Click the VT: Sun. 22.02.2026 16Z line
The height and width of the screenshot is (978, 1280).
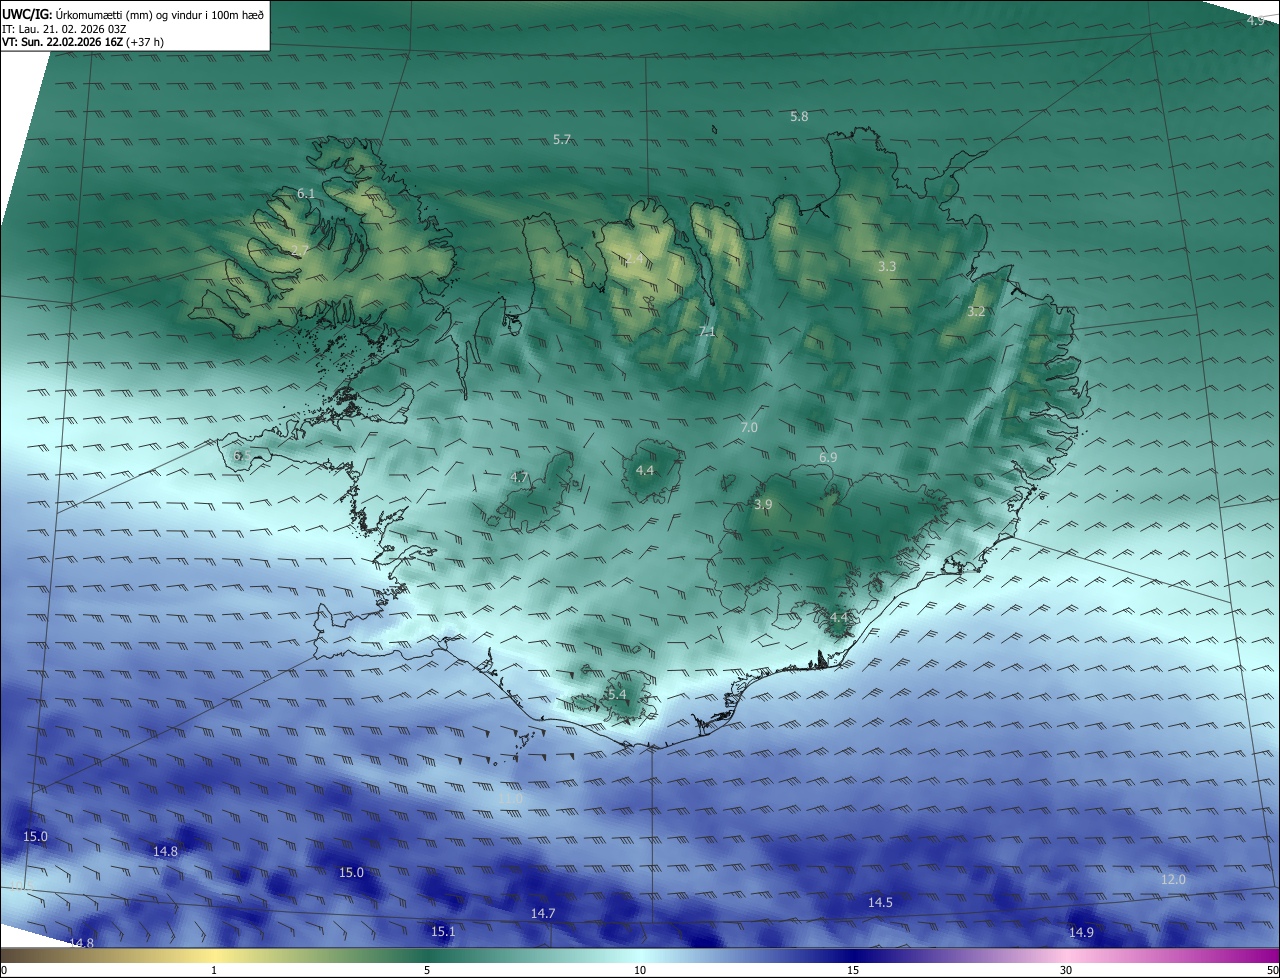tap(83, 42)
